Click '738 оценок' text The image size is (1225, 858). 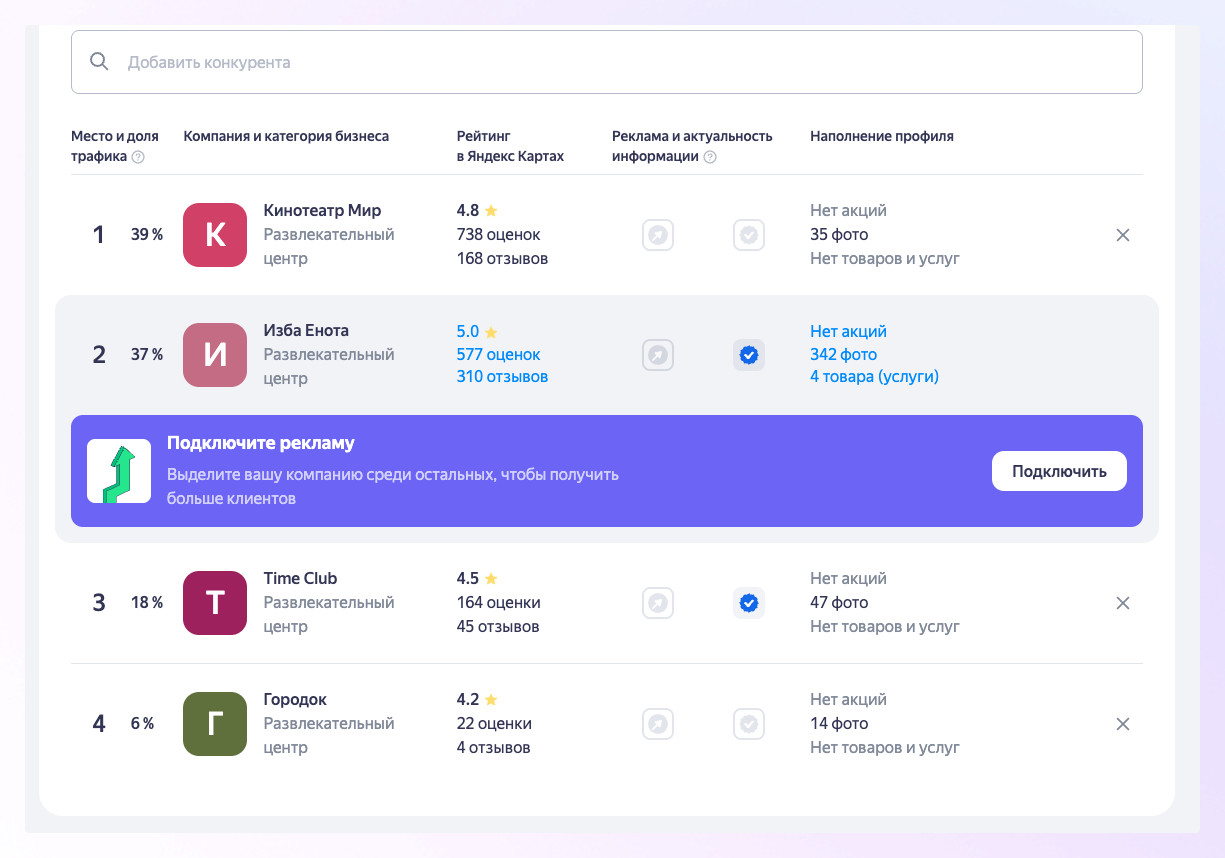498,234
